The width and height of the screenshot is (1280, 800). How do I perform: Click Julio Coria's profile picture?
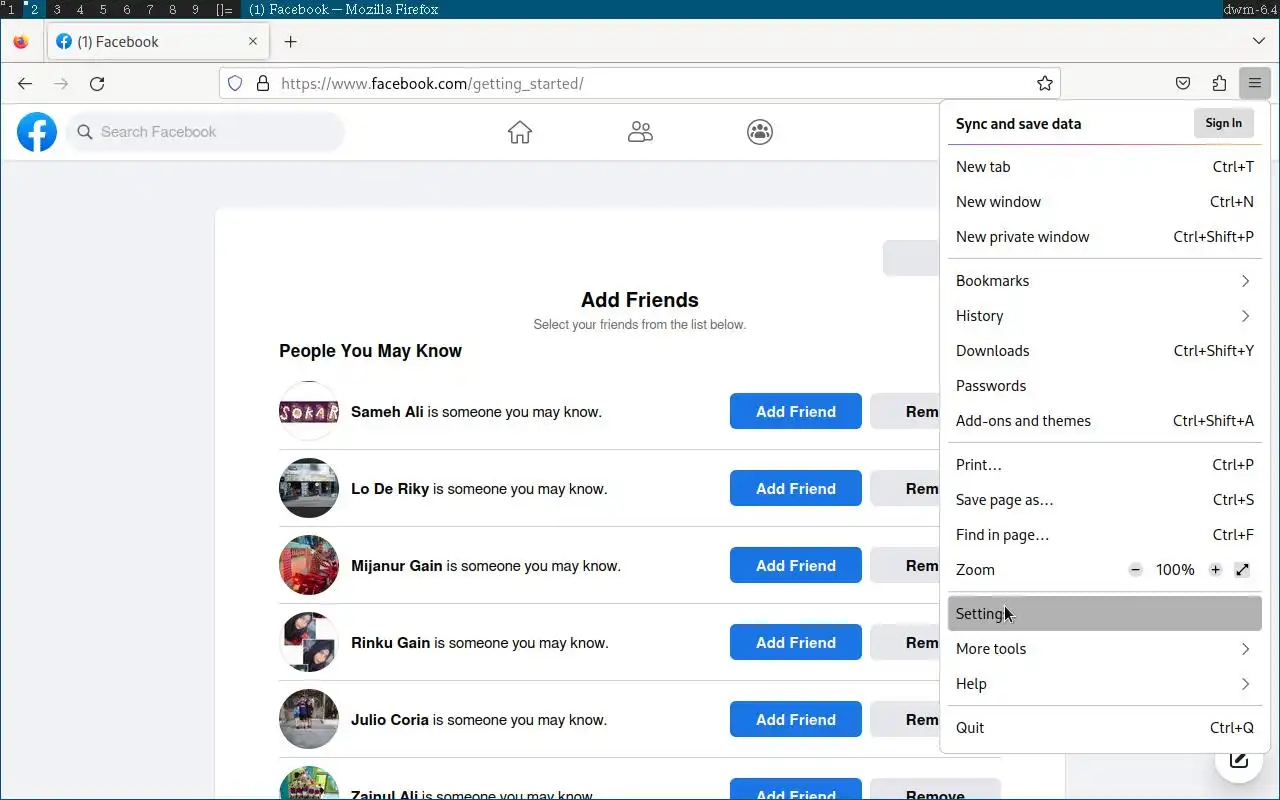pyautogui.click(x=309, y=719)
